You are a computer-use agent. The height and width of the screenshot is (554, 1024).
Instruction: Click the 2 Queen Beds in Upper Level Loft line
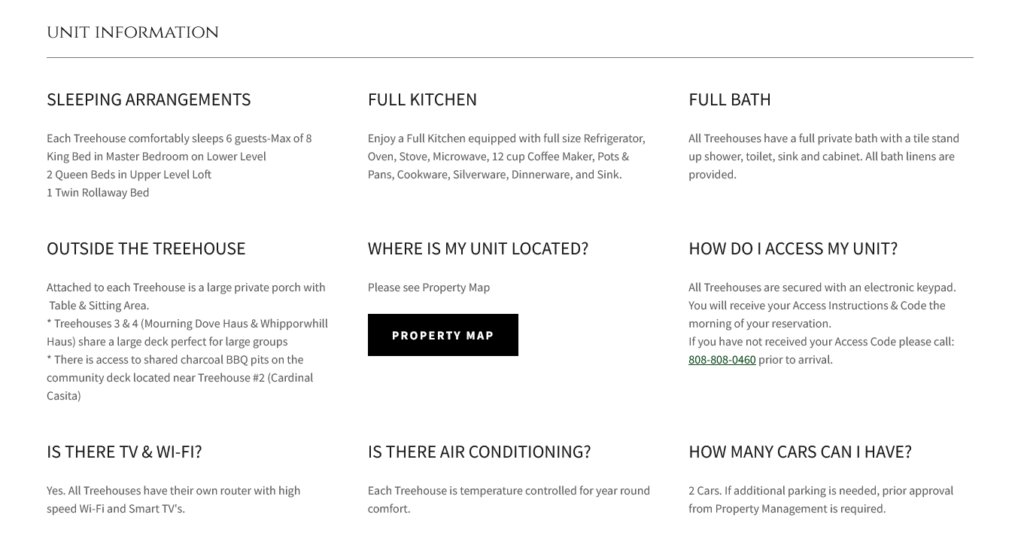129,174
